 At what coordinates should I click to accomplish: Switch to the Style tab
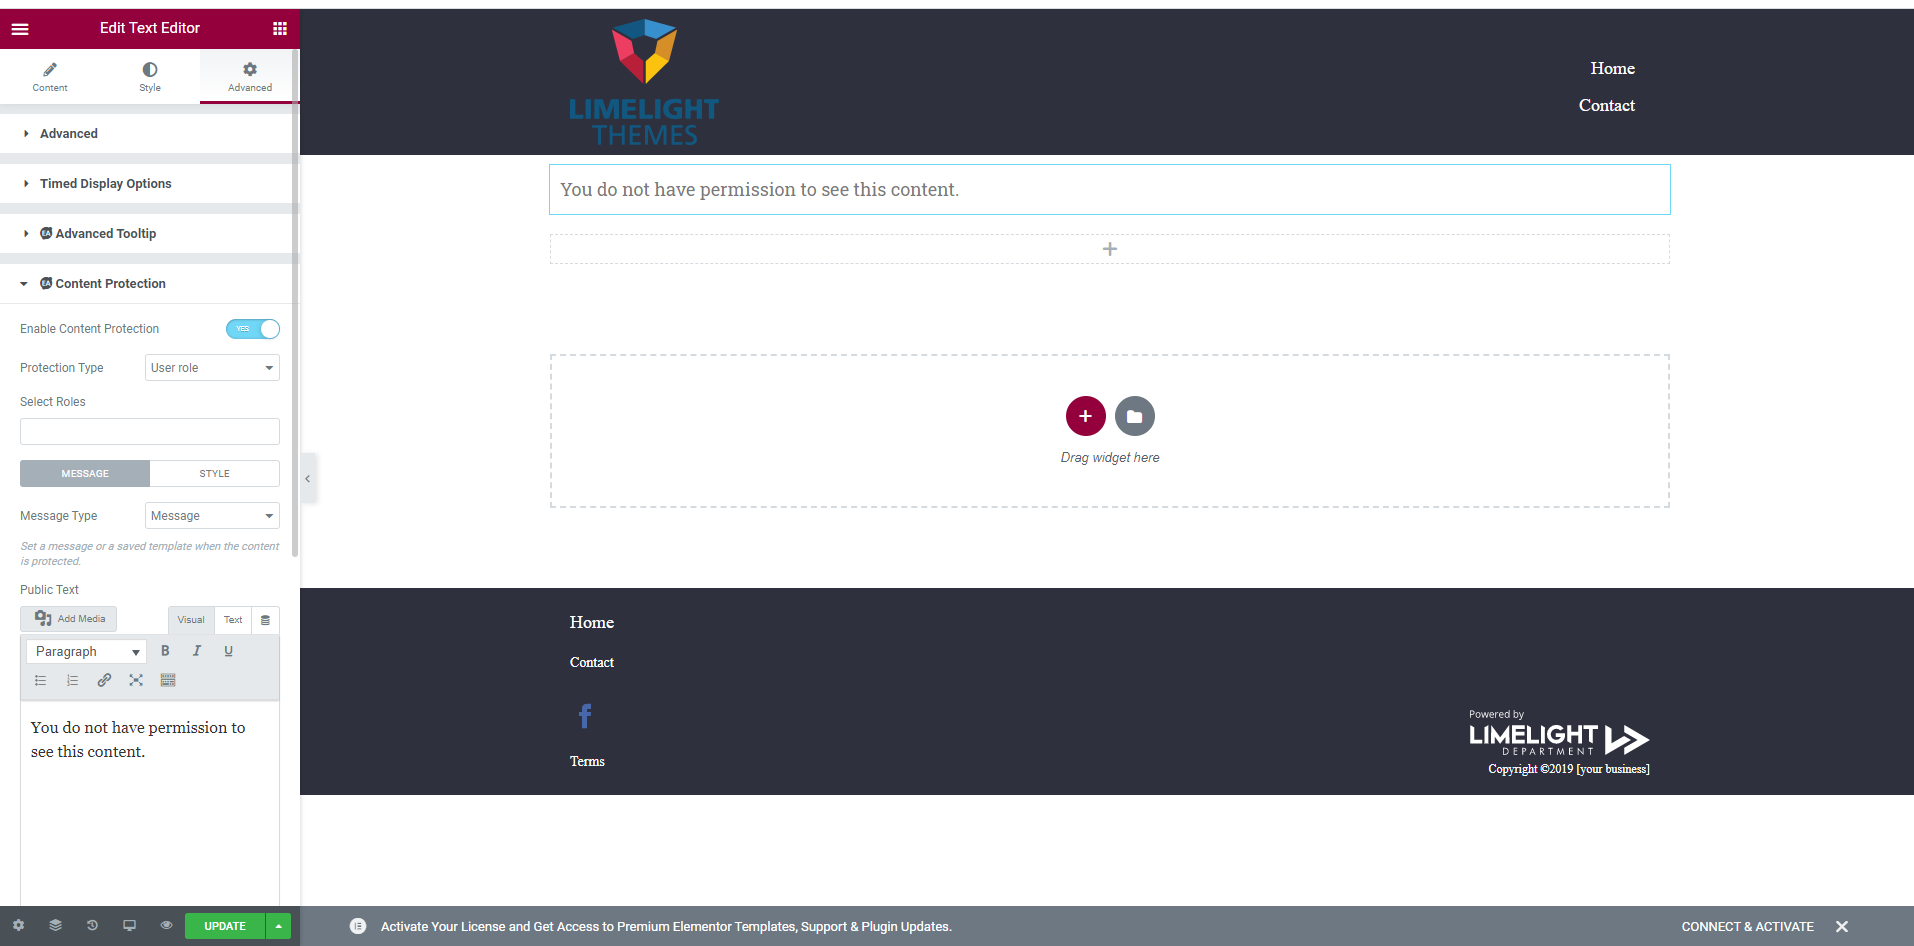[x=150, y=76]
